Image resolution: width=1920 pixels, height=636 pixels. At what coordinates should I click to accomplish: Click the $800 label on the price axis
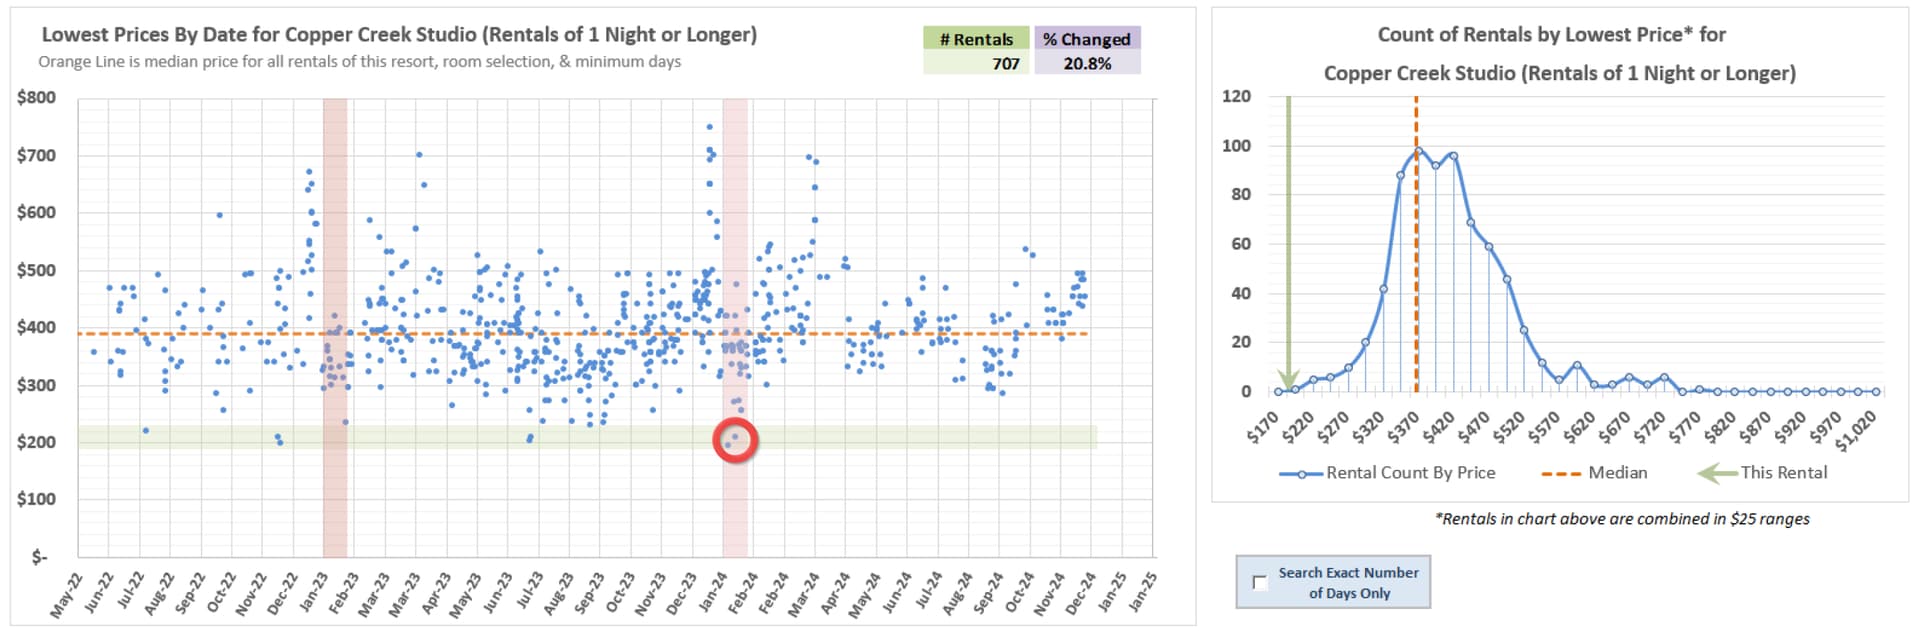tap(36, 97)
